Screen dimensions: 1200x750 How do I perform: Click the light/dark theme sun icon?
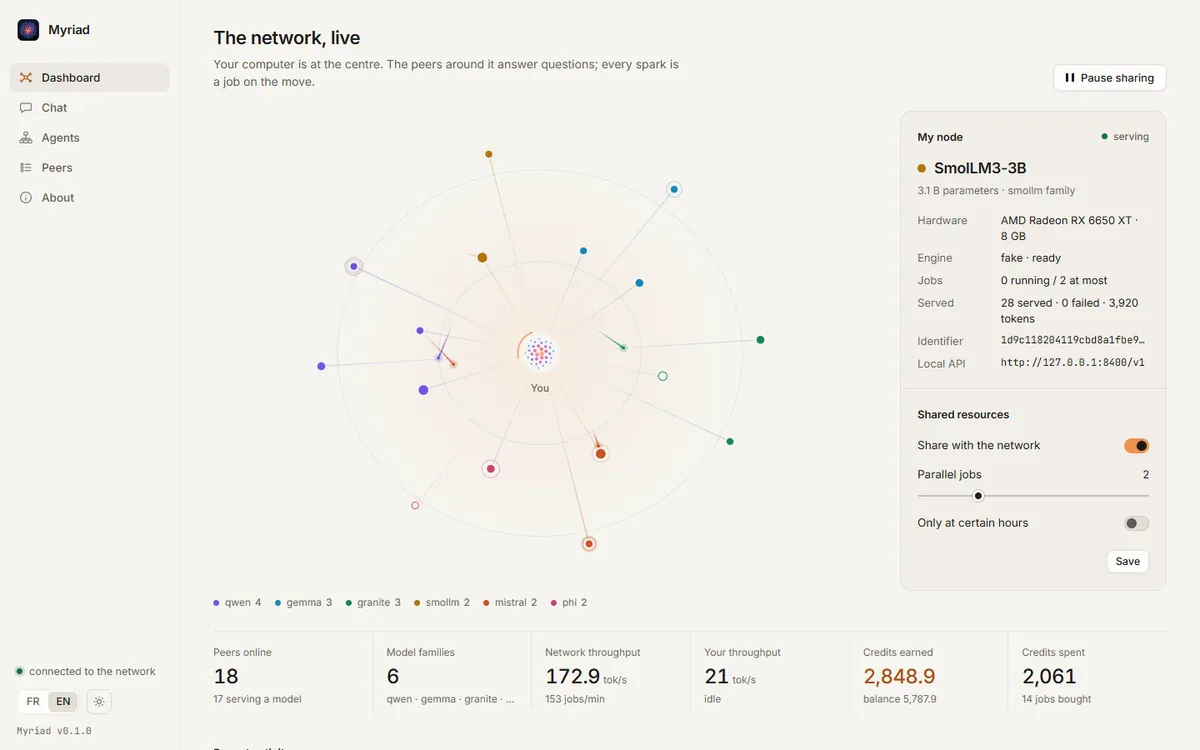coord(99,702)
